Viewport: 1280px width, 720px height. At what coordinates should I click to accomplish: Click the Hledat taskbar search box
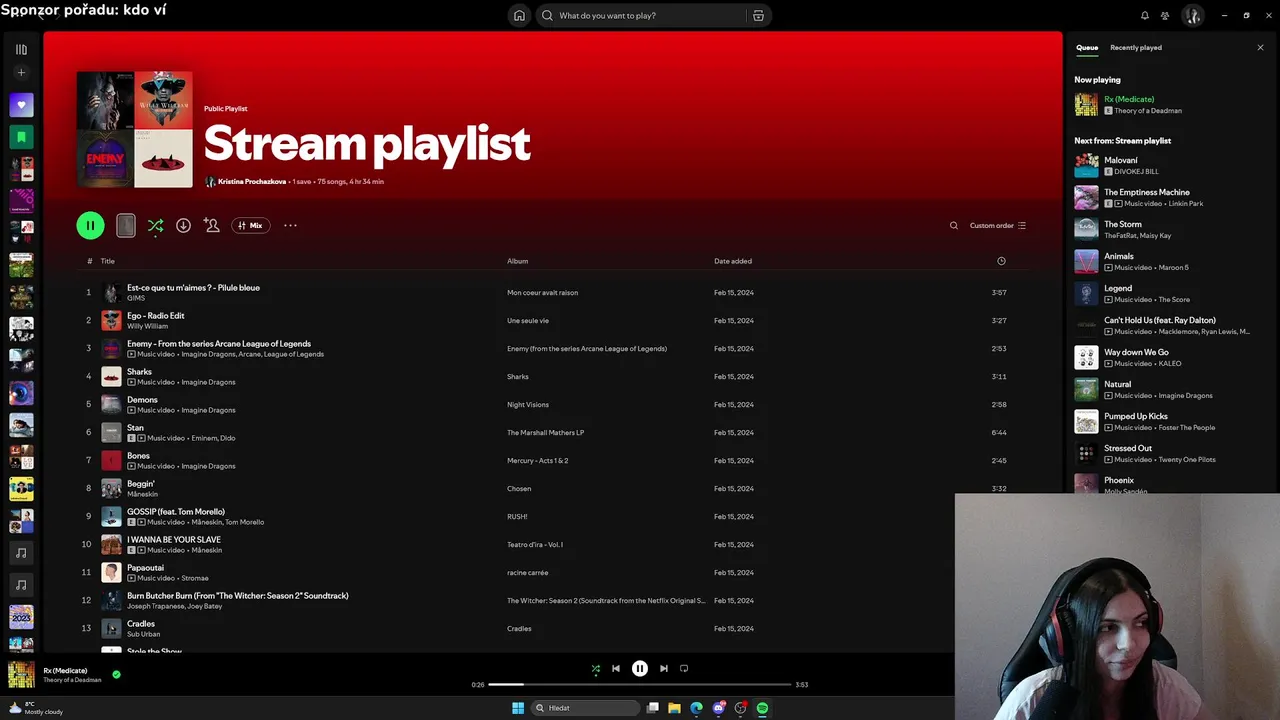[585, 708]
